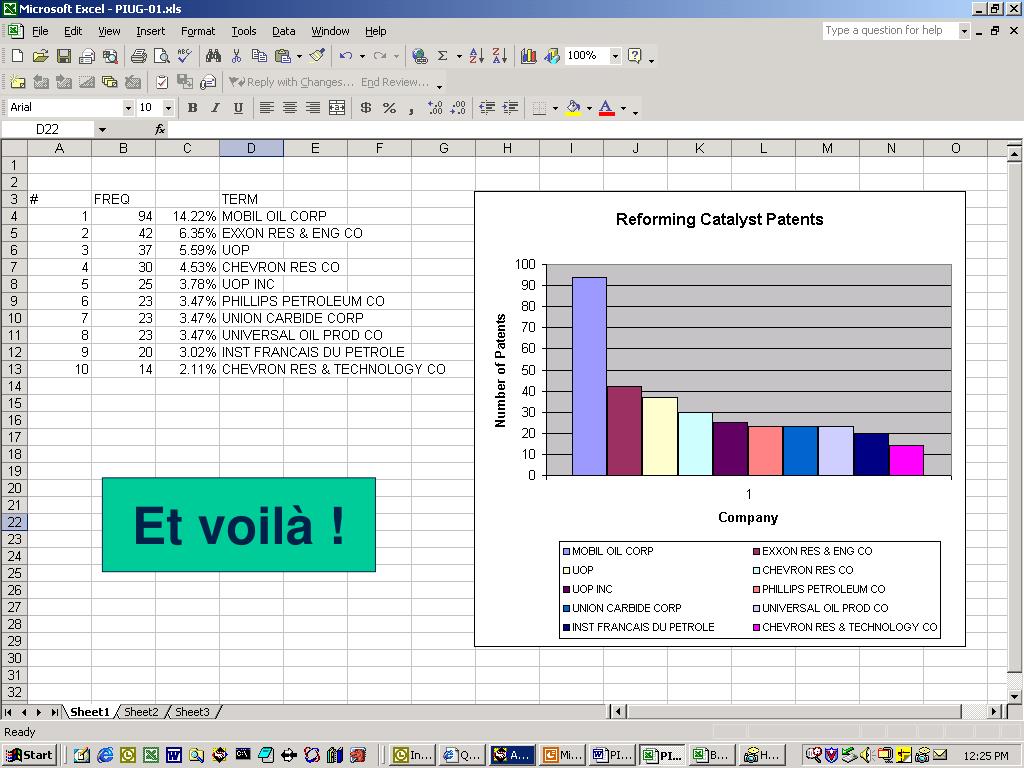
Task: Expand the font size dropdown
Action: coord(168,108)
